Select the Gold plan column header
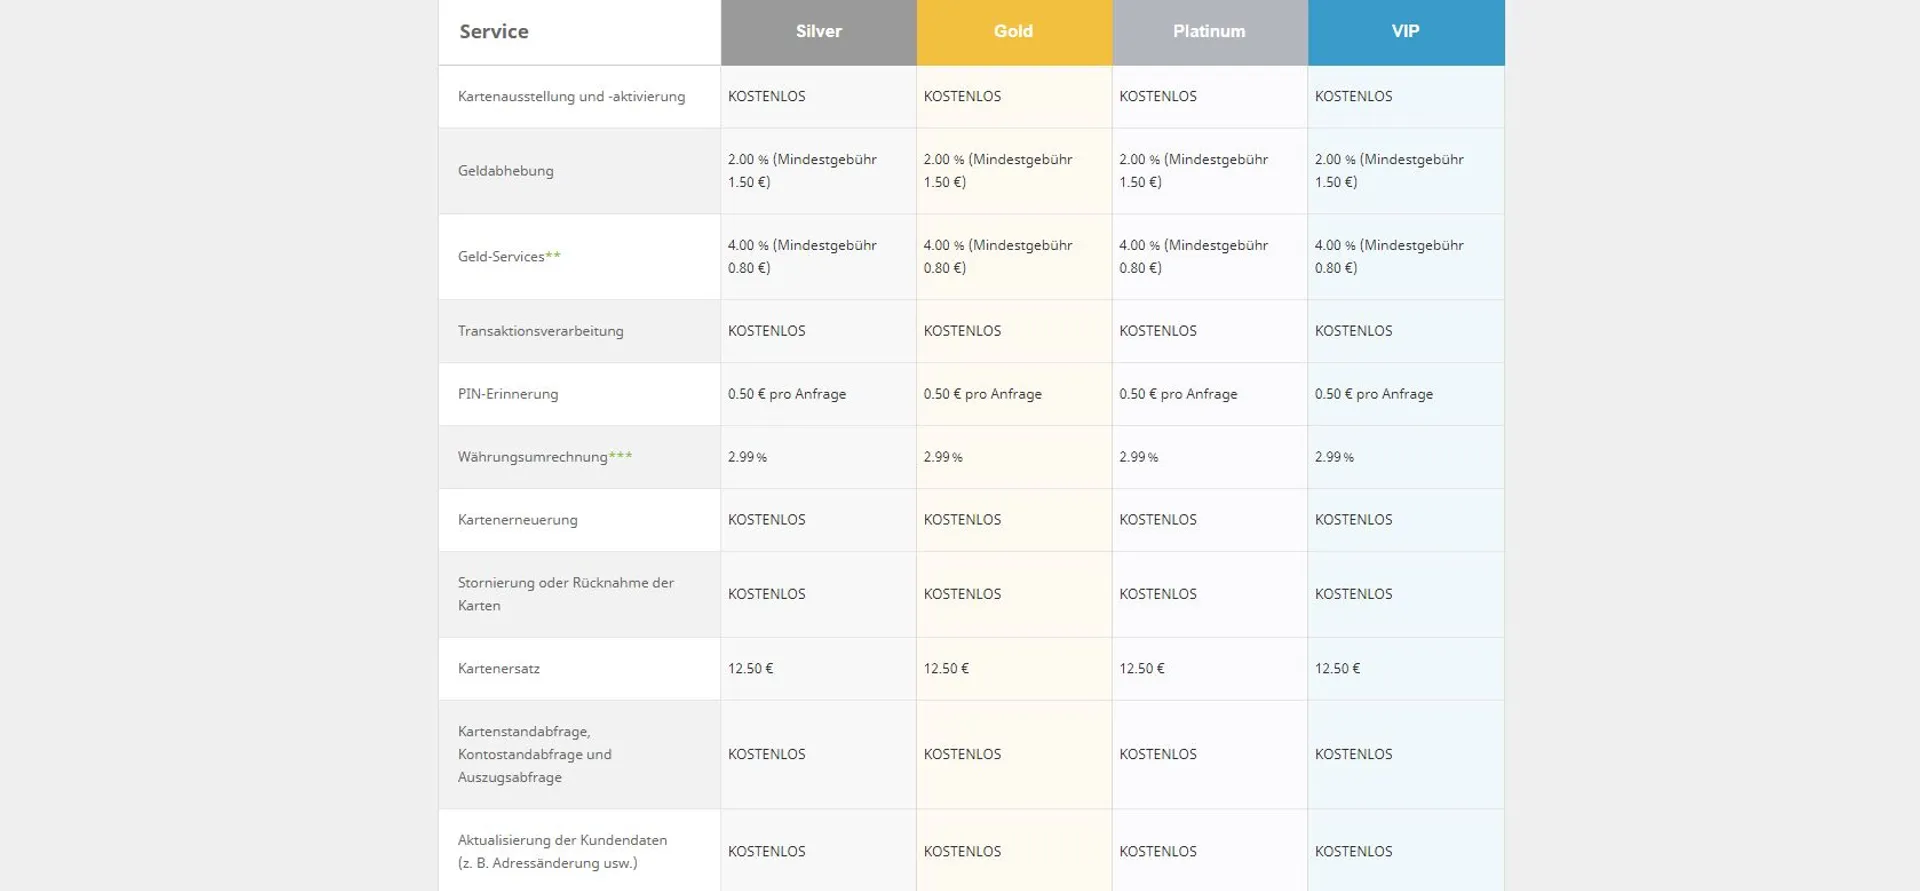This screenshot has width=1920, height=891. coord(1014,32)
